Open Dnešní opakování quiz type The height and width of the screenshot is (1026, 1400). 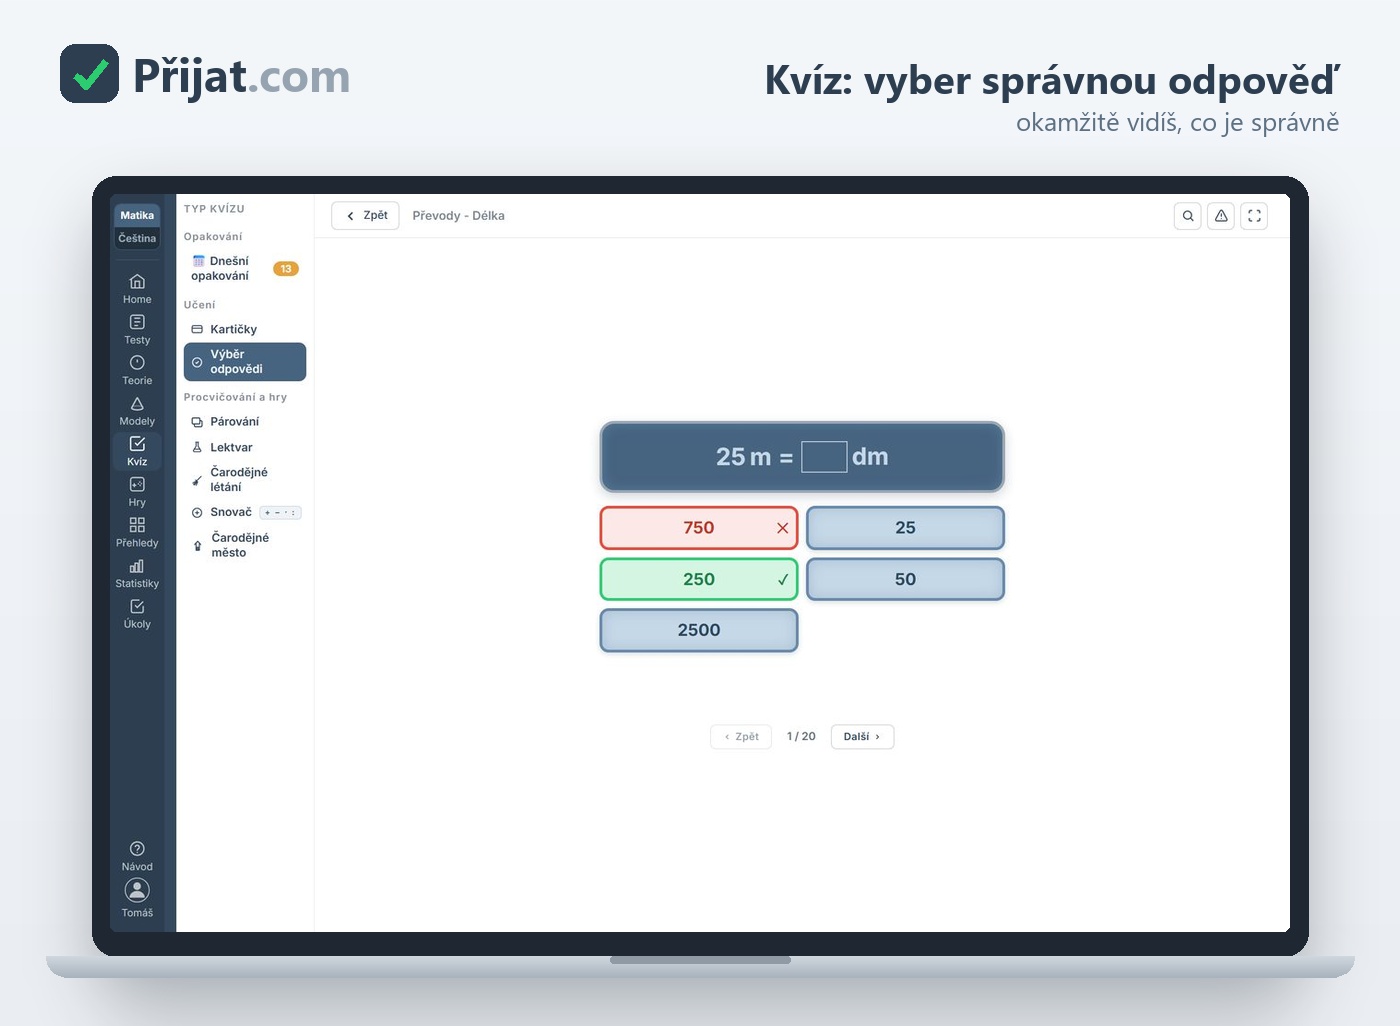(245, 268)
